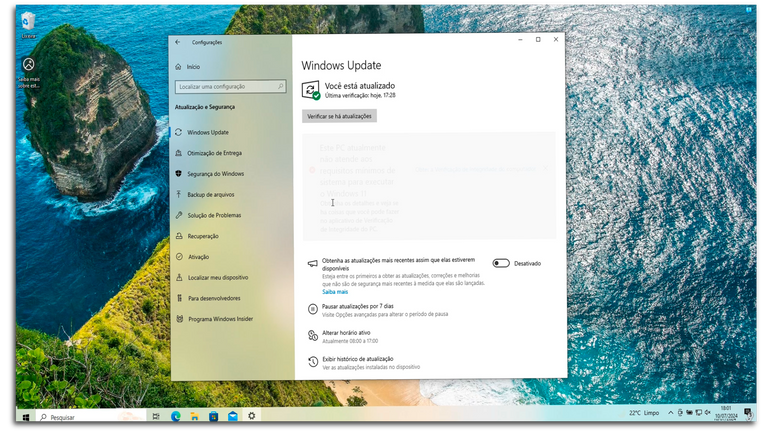Click the network tray icon
This screenshot has width=768, height=432.
[x=699, y=413]
